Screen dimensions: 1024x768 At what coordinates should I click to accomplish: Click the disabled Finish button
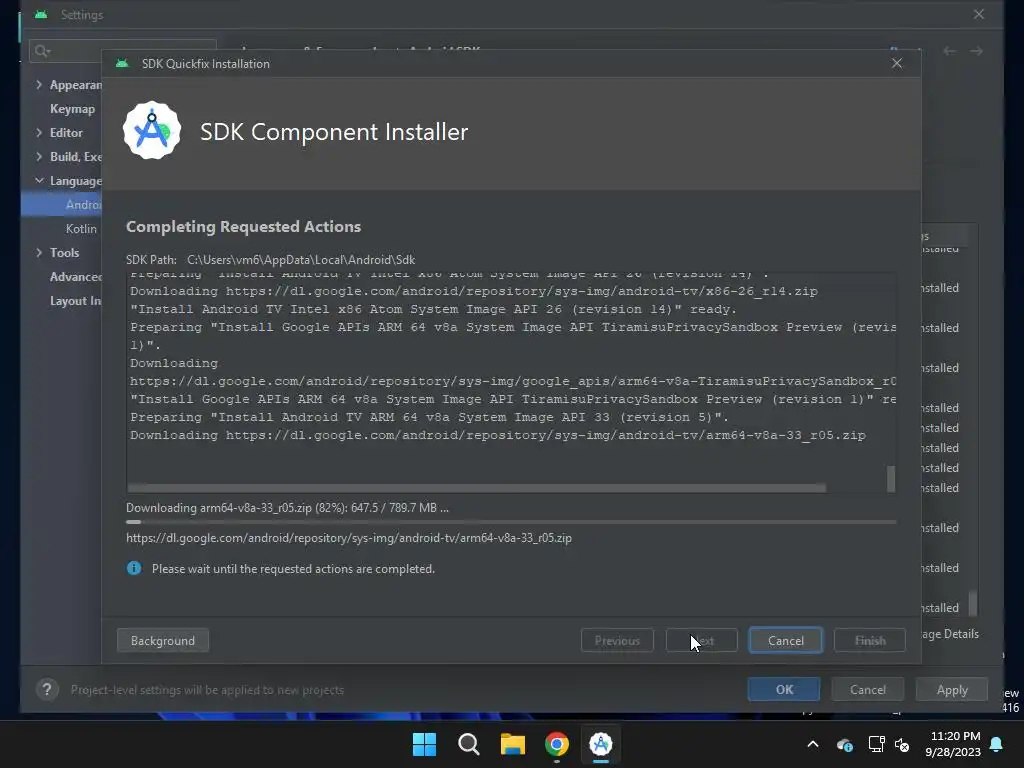click(870, 641)
